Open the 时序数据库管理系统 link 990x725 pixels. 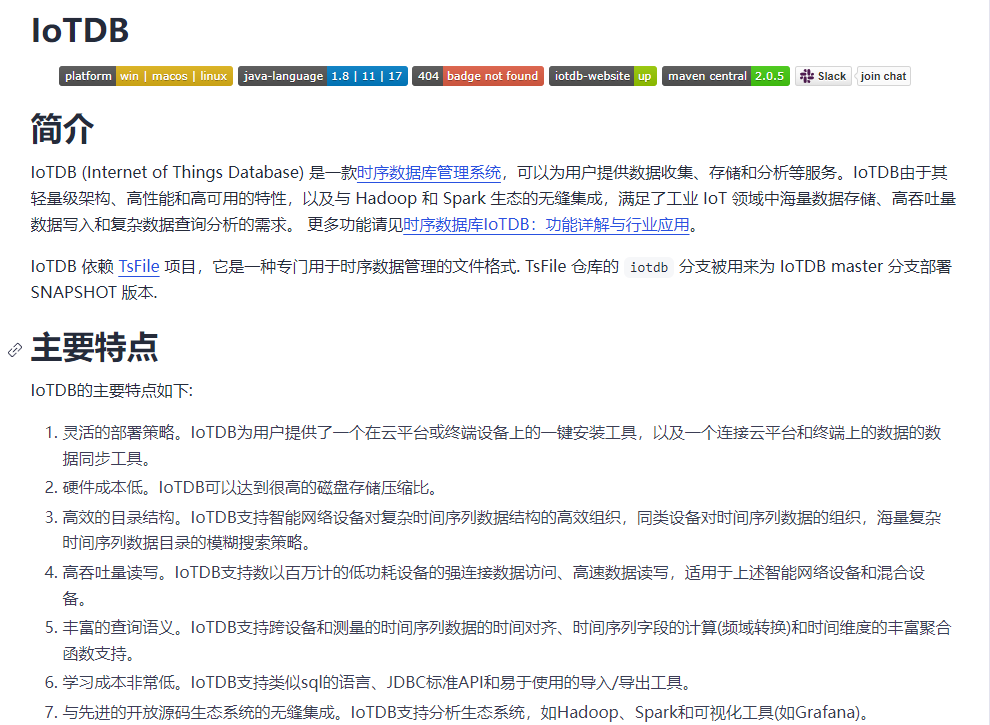(x=428, y=171)
